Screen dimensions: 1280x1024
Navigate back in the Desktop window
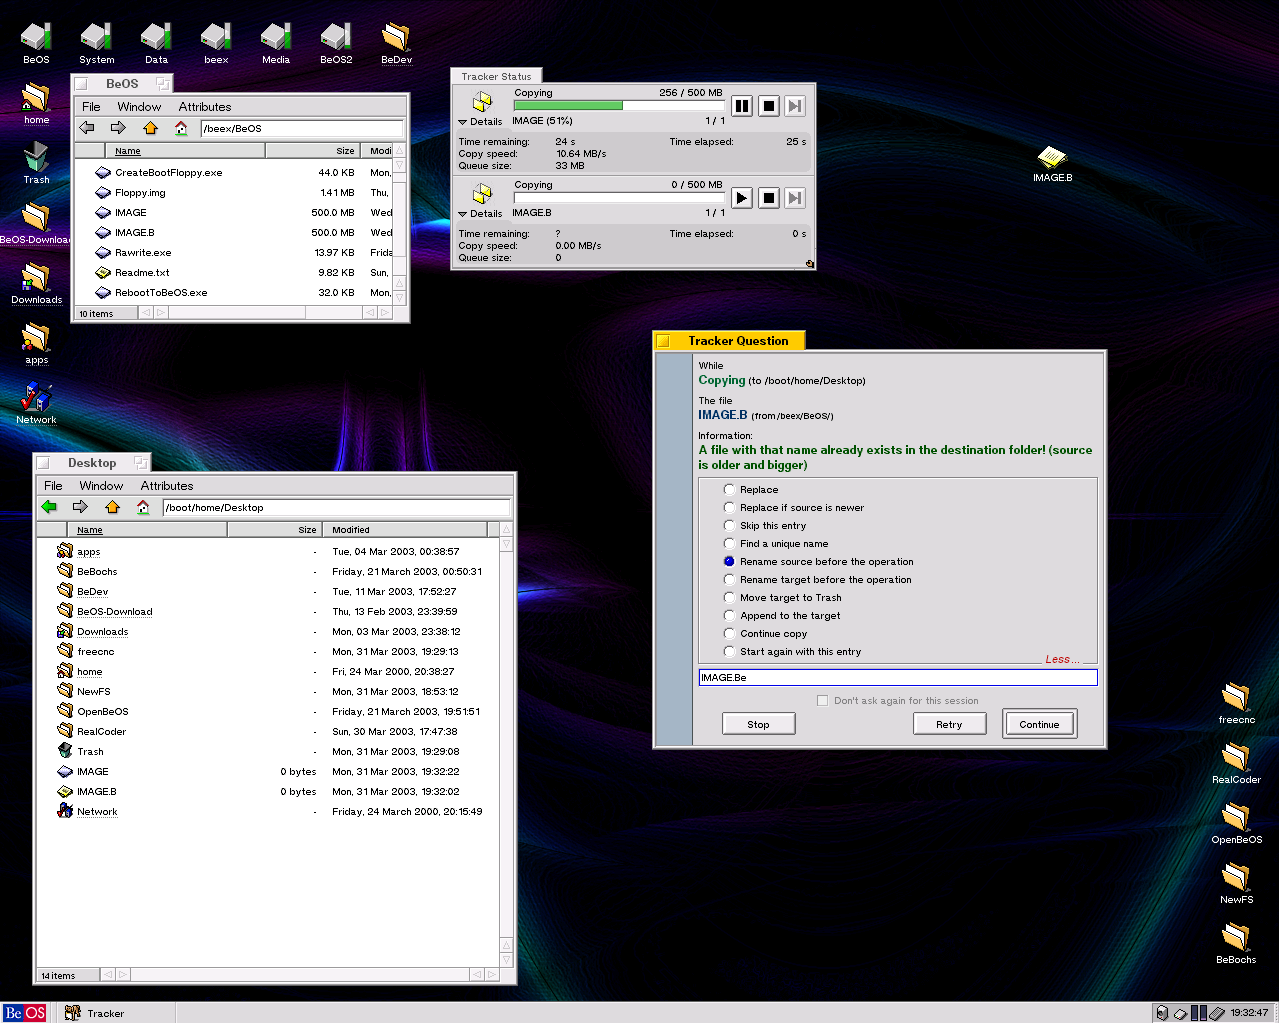(x=49, y=507)
